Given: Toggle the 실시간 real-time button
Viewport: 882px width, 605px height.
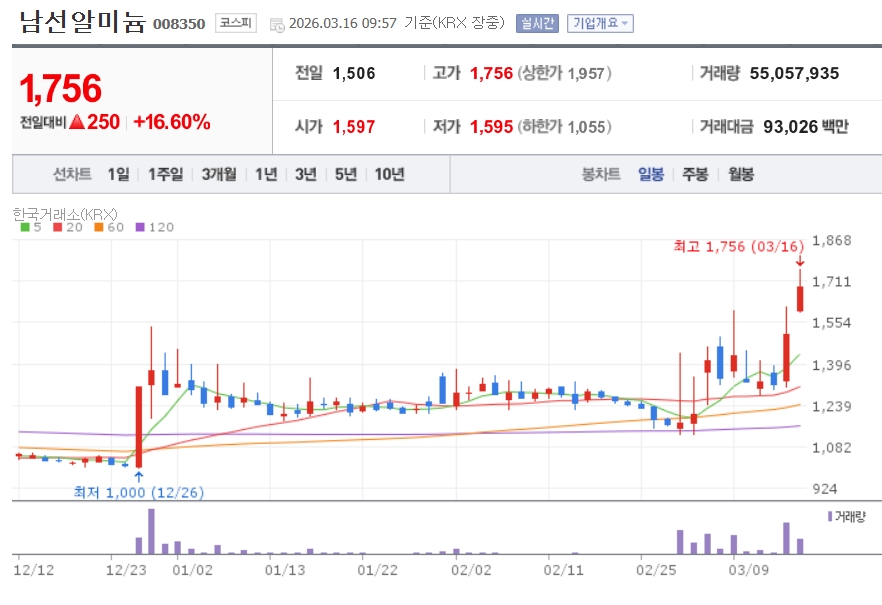Looking at the screenshot, I should click(537, 23).
